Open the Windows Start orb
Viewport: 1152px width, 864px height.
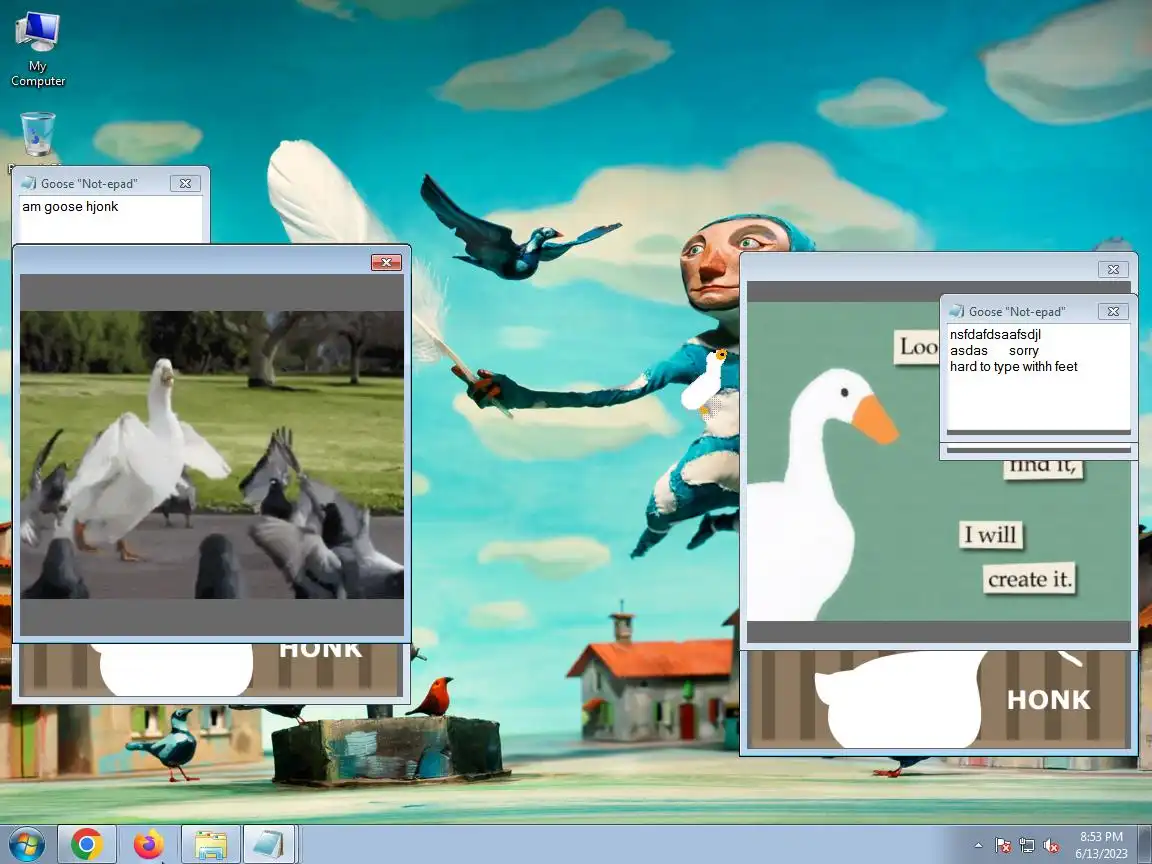[x=26, y=844]
